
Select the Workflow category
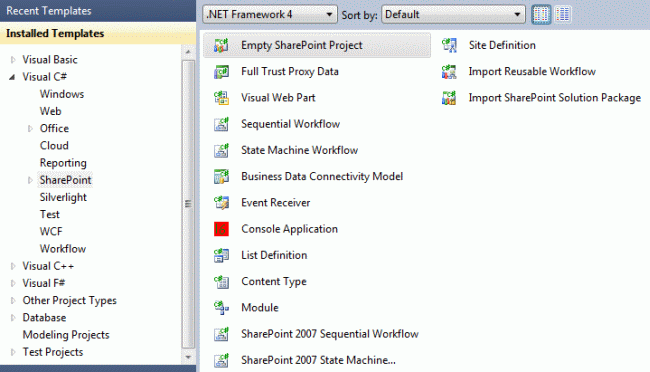(x=63, y=249)
